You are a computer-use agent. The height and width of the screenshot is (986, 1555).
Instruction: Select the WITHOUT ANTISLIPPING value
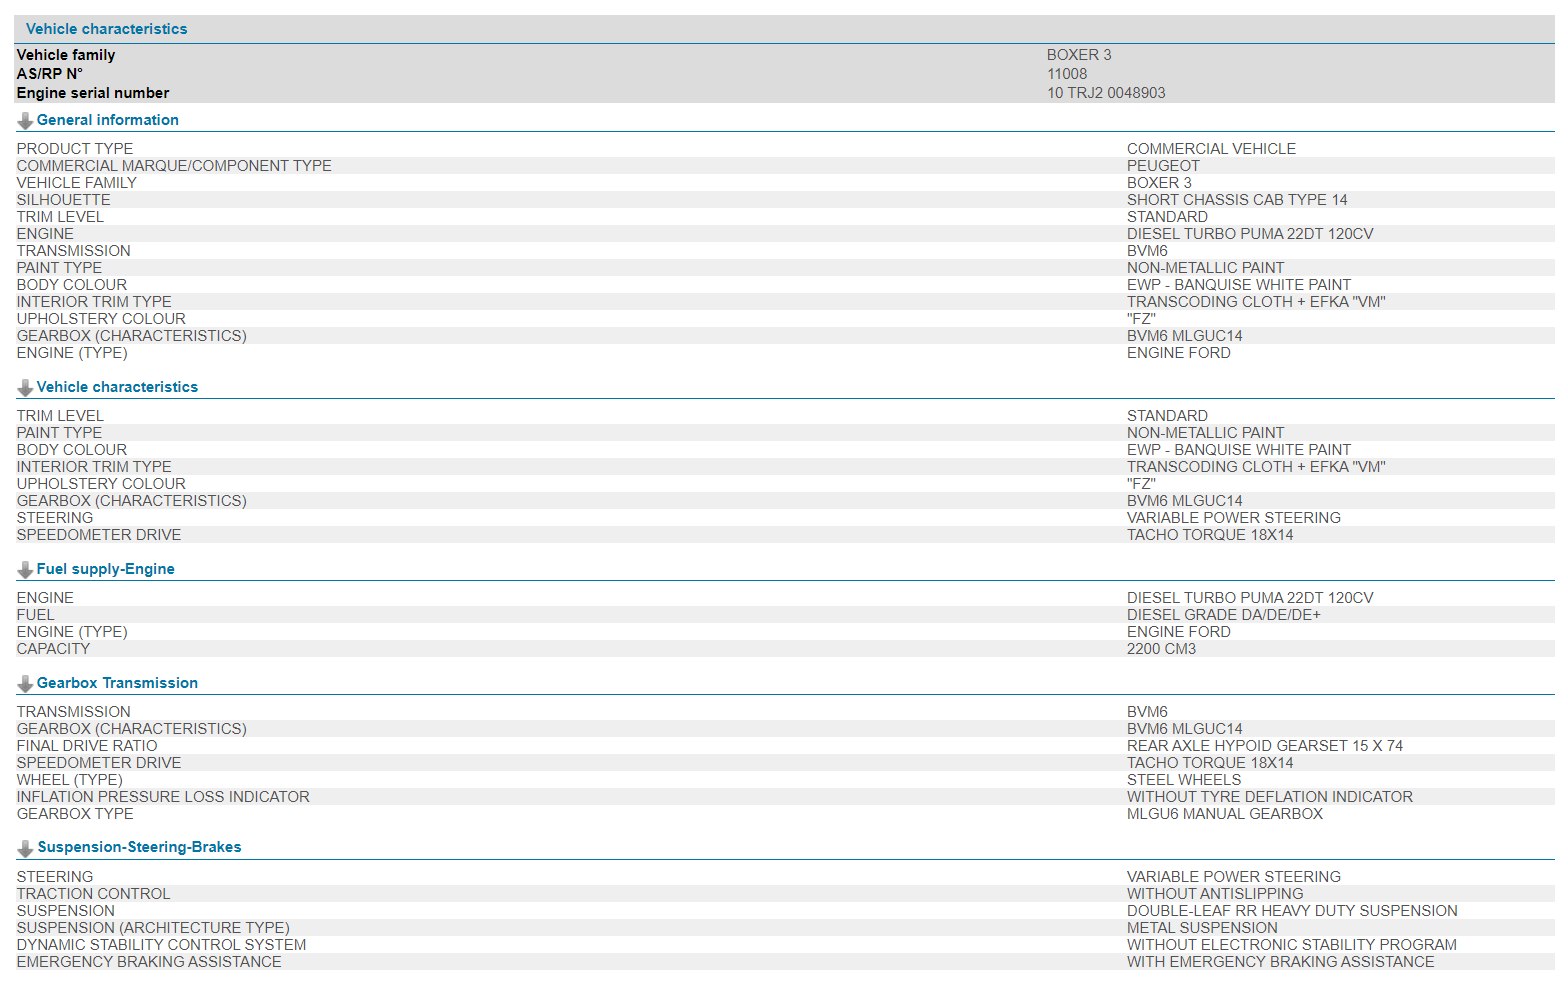(1215, 894)
